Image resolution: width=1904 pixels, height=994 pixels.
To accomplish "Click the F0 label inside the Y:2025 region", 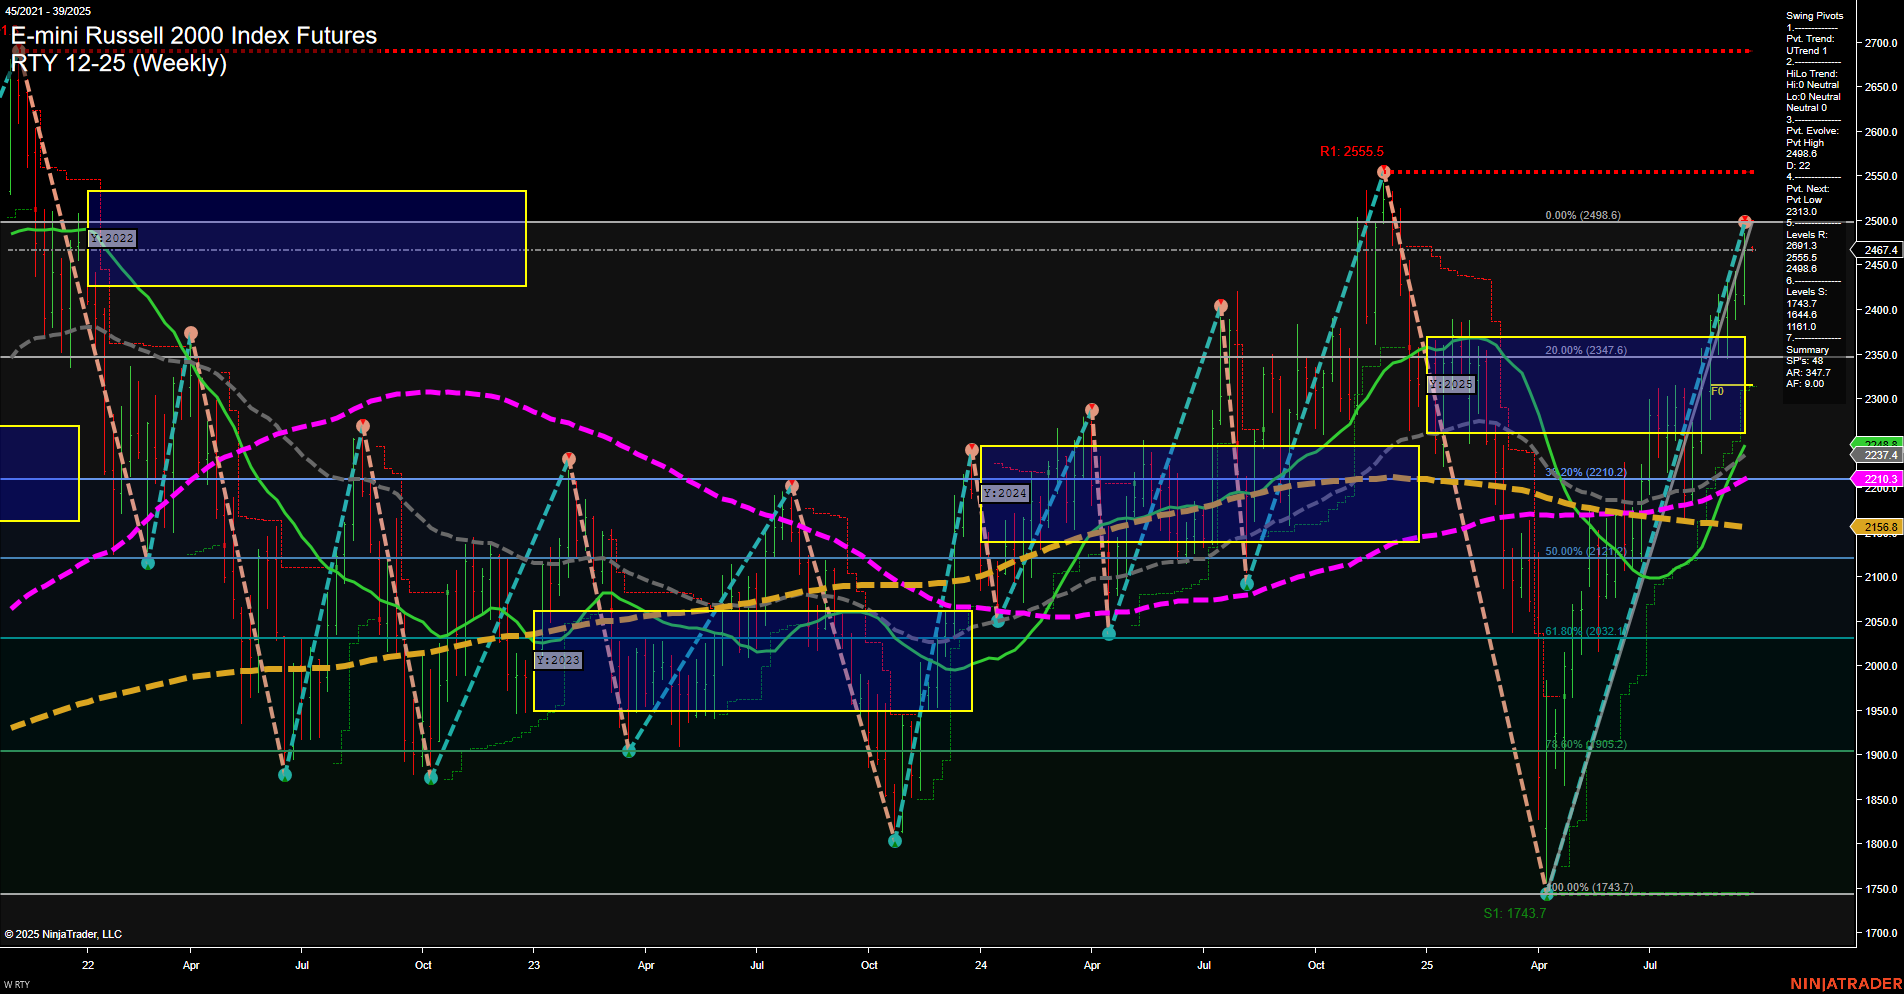I will 1716,392.
